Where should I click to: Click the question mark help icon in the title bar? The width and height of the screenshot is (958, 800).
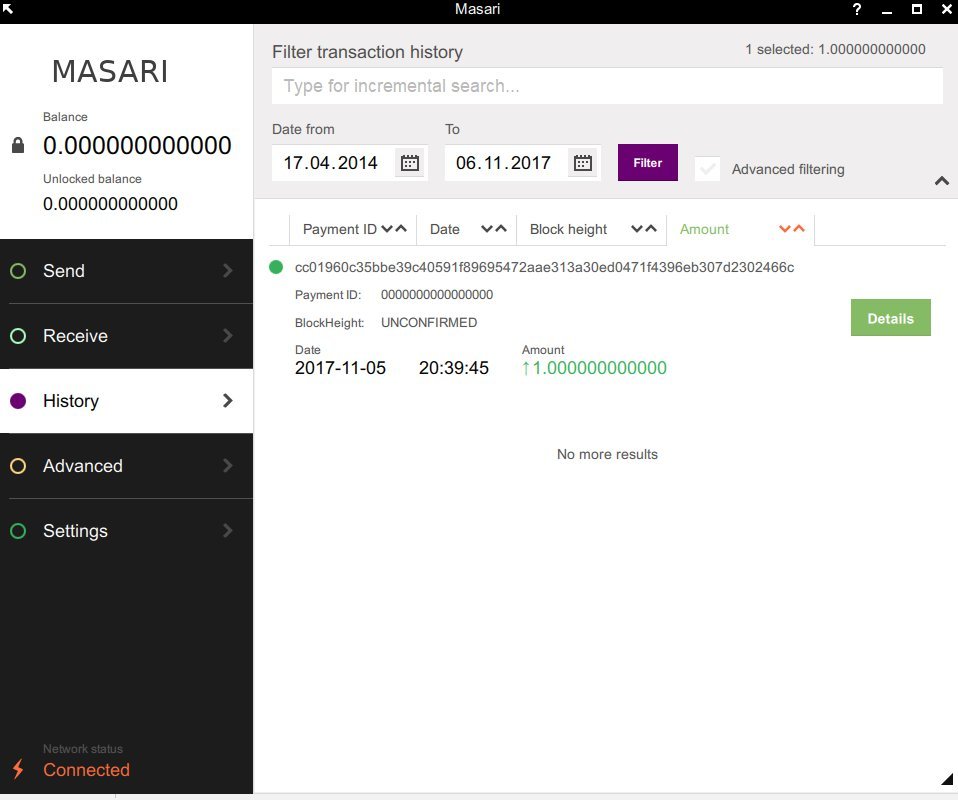pyautogui.click(x=857, y=9)
